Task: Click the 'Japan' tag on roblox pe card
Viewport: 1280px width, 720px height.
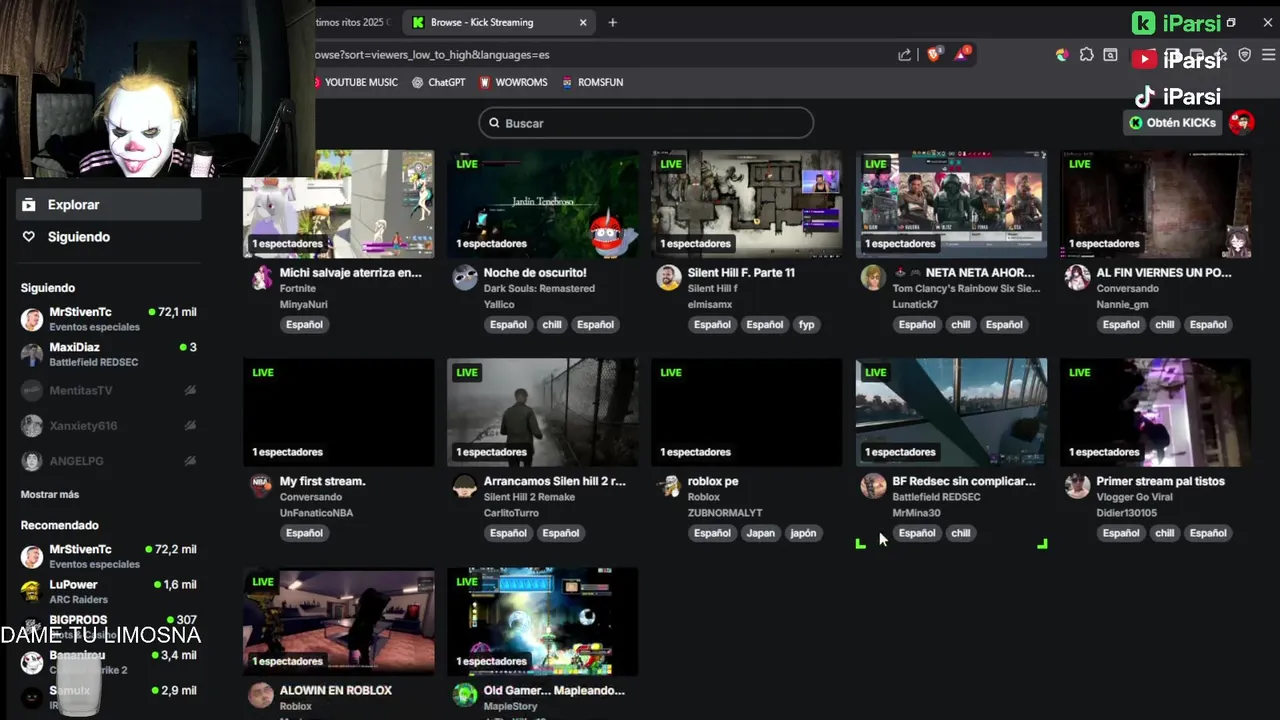Action: (761, 533)
